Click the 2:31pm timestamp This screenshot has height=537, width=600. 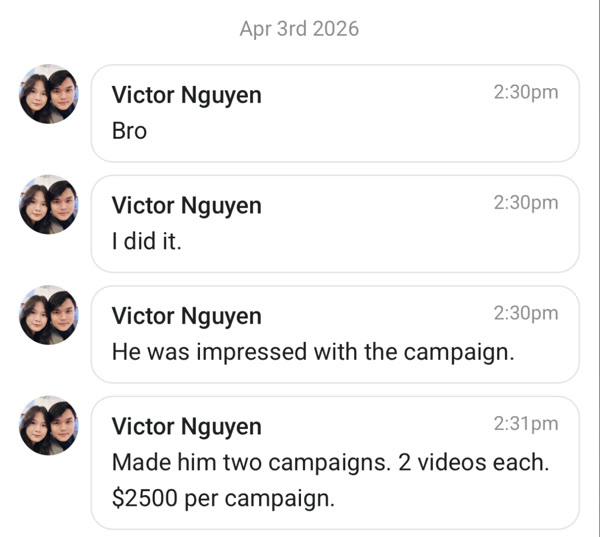click(x=526, y=423)
